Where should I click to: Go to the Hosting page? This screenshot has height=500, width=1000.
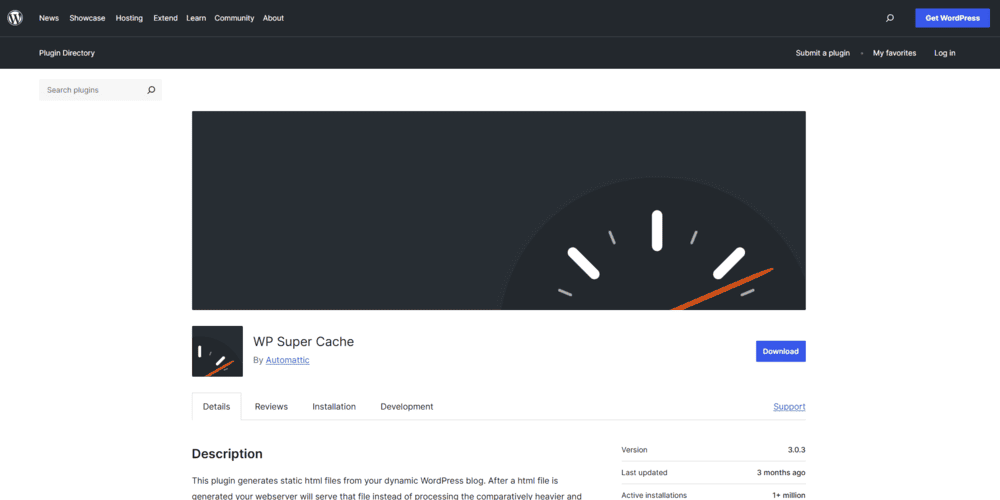[x=129, y=18]
